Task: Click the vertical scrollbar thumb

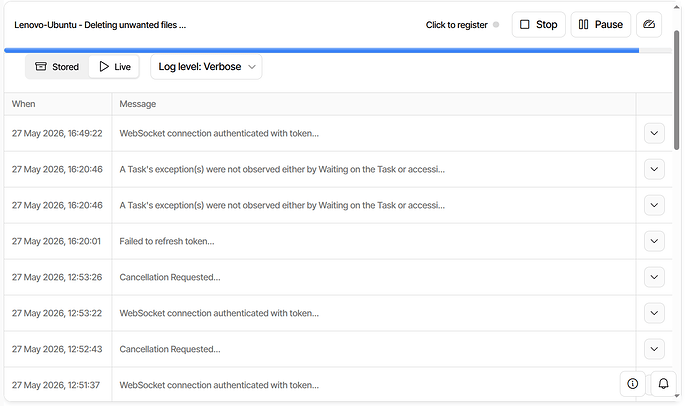Action: click(676, 90)
